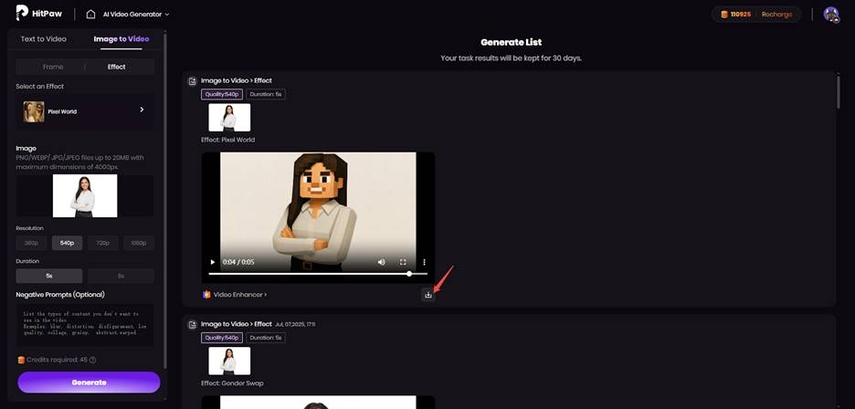Select 720p resolution
Image resolution: width=855 pixels, height=409 pixels.
point(103,243)
